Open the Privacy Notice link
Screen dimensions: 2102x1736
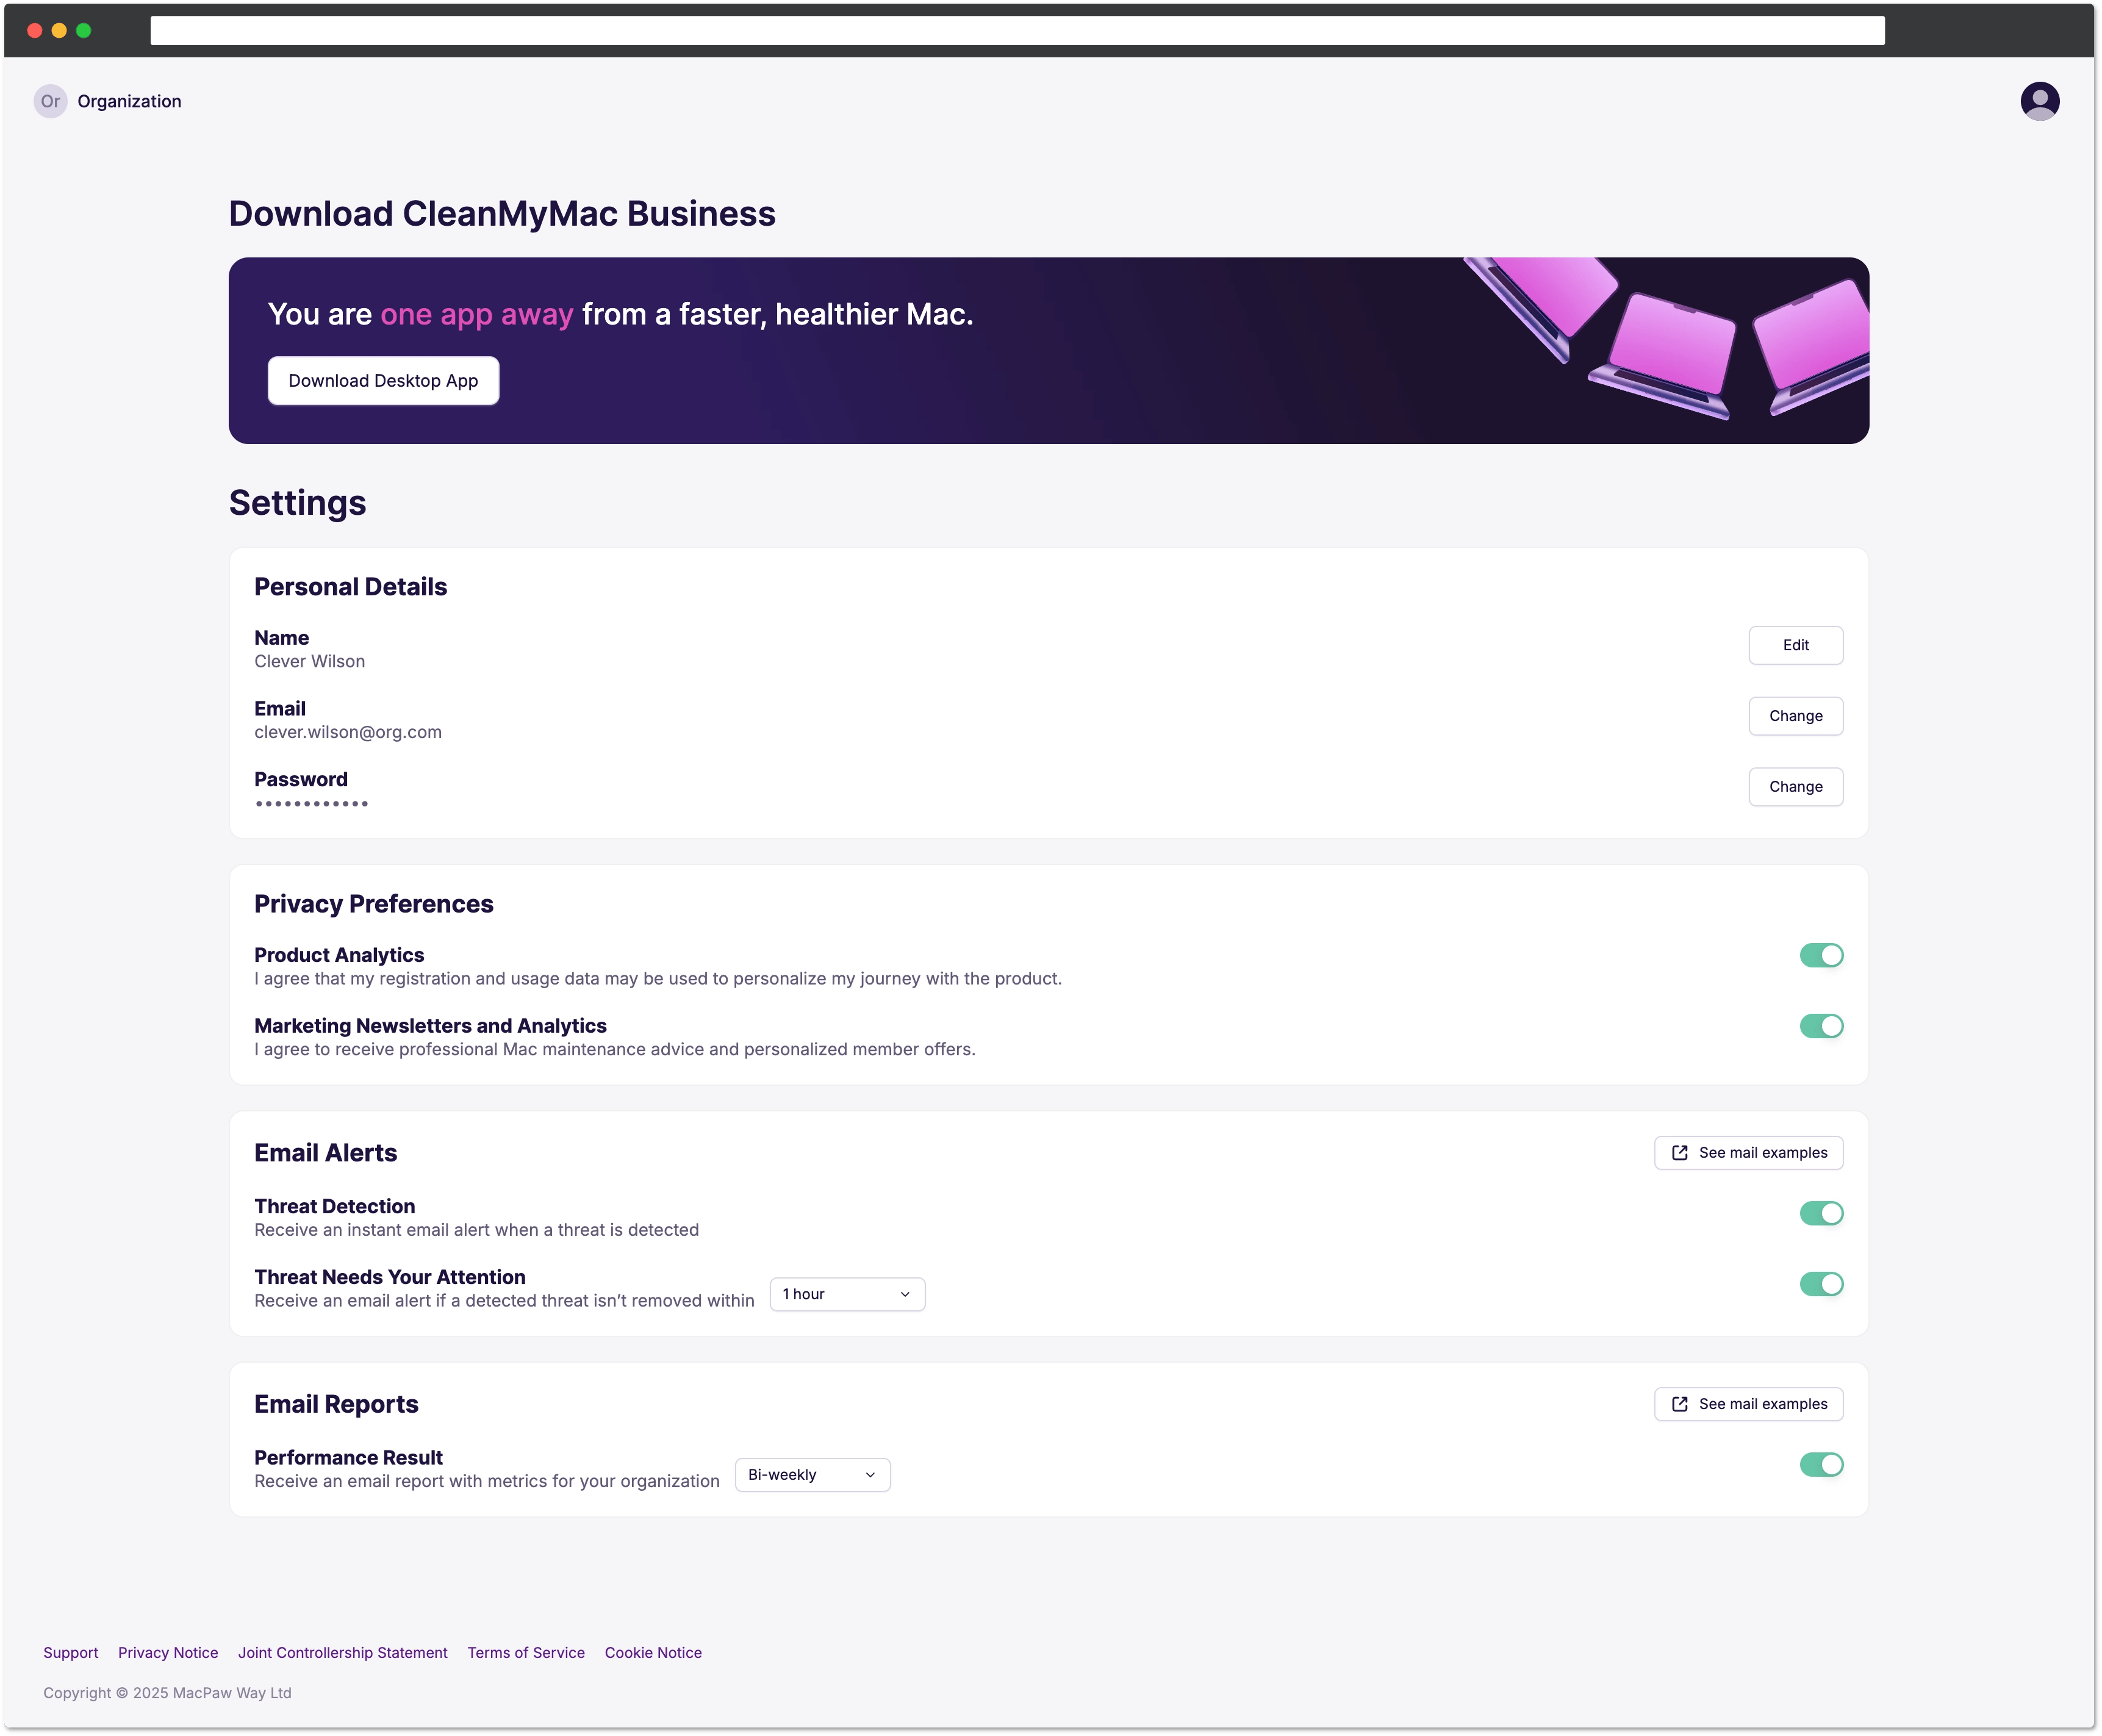click(x=168, y=1652)
